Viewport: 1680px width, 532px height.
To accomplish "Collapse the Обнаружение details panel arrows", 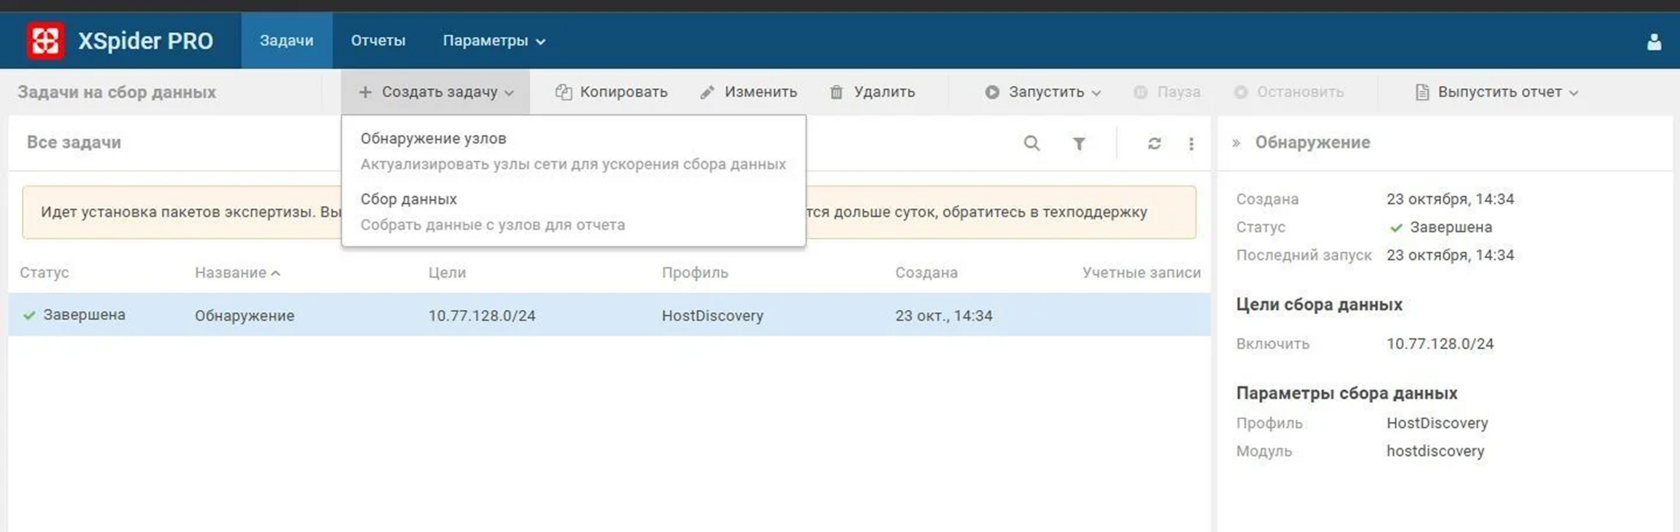I will (x=1236, y=143).
